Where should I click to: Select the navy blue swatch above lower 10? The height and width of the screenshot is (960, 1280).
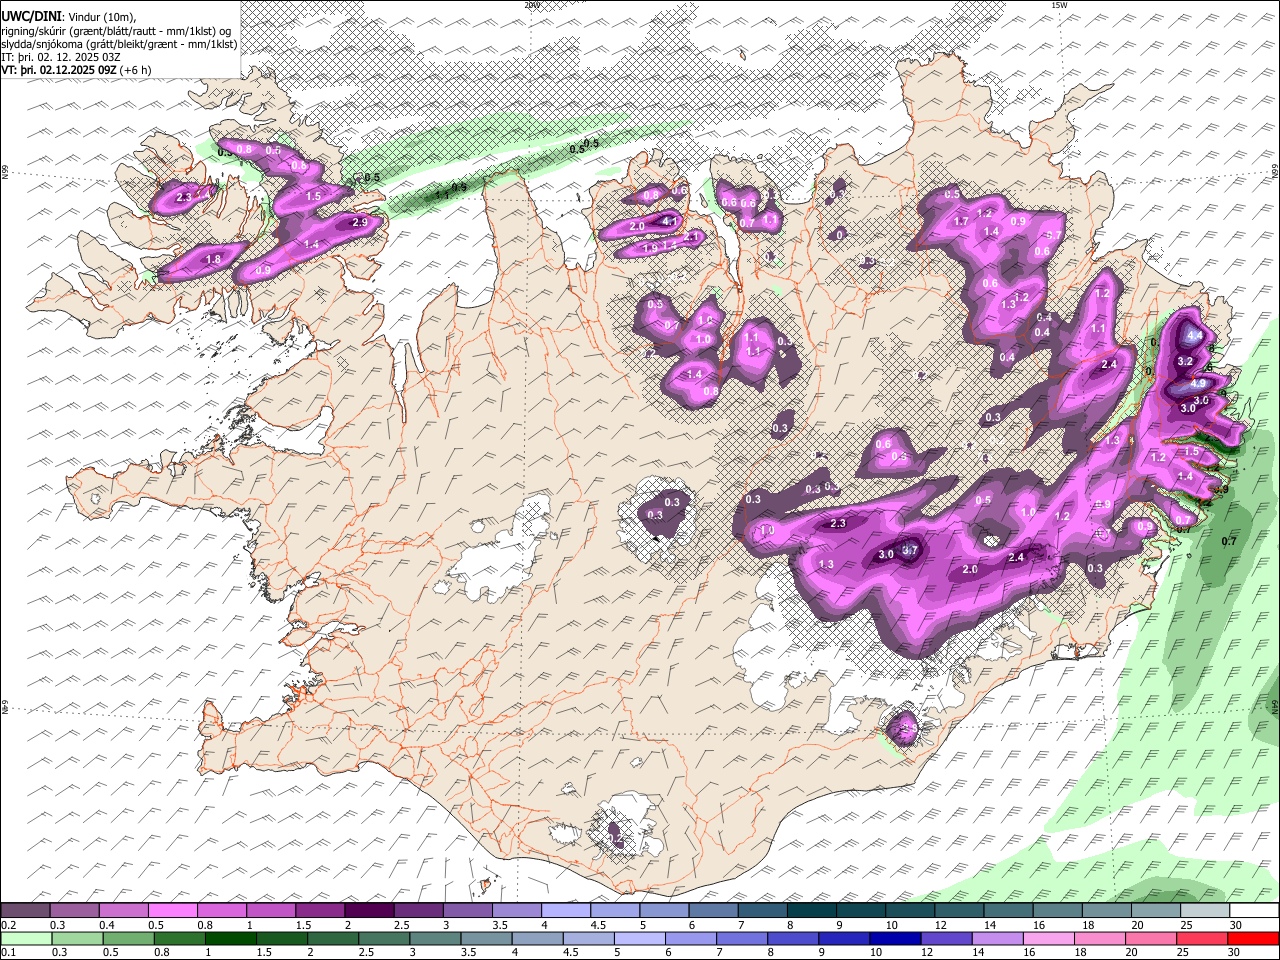click(x=893, y=938)
